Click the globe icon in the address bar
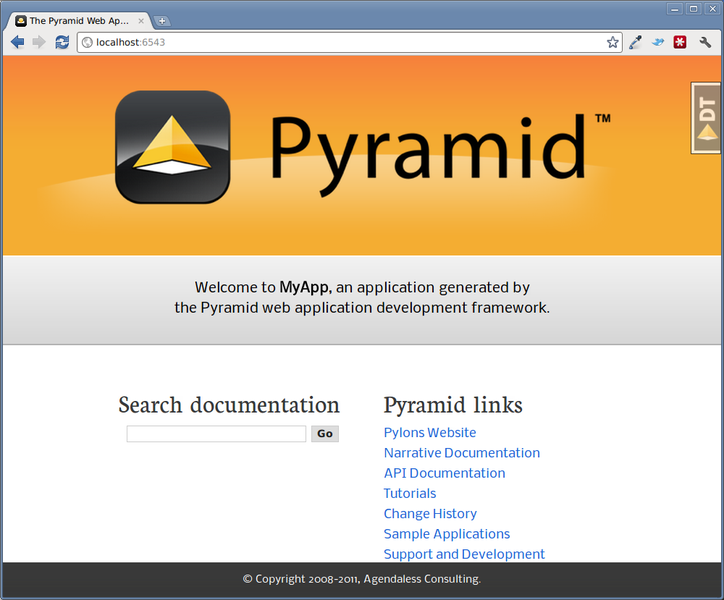The width and height of the screenshot is (724, 600). (x=87, y=42)
